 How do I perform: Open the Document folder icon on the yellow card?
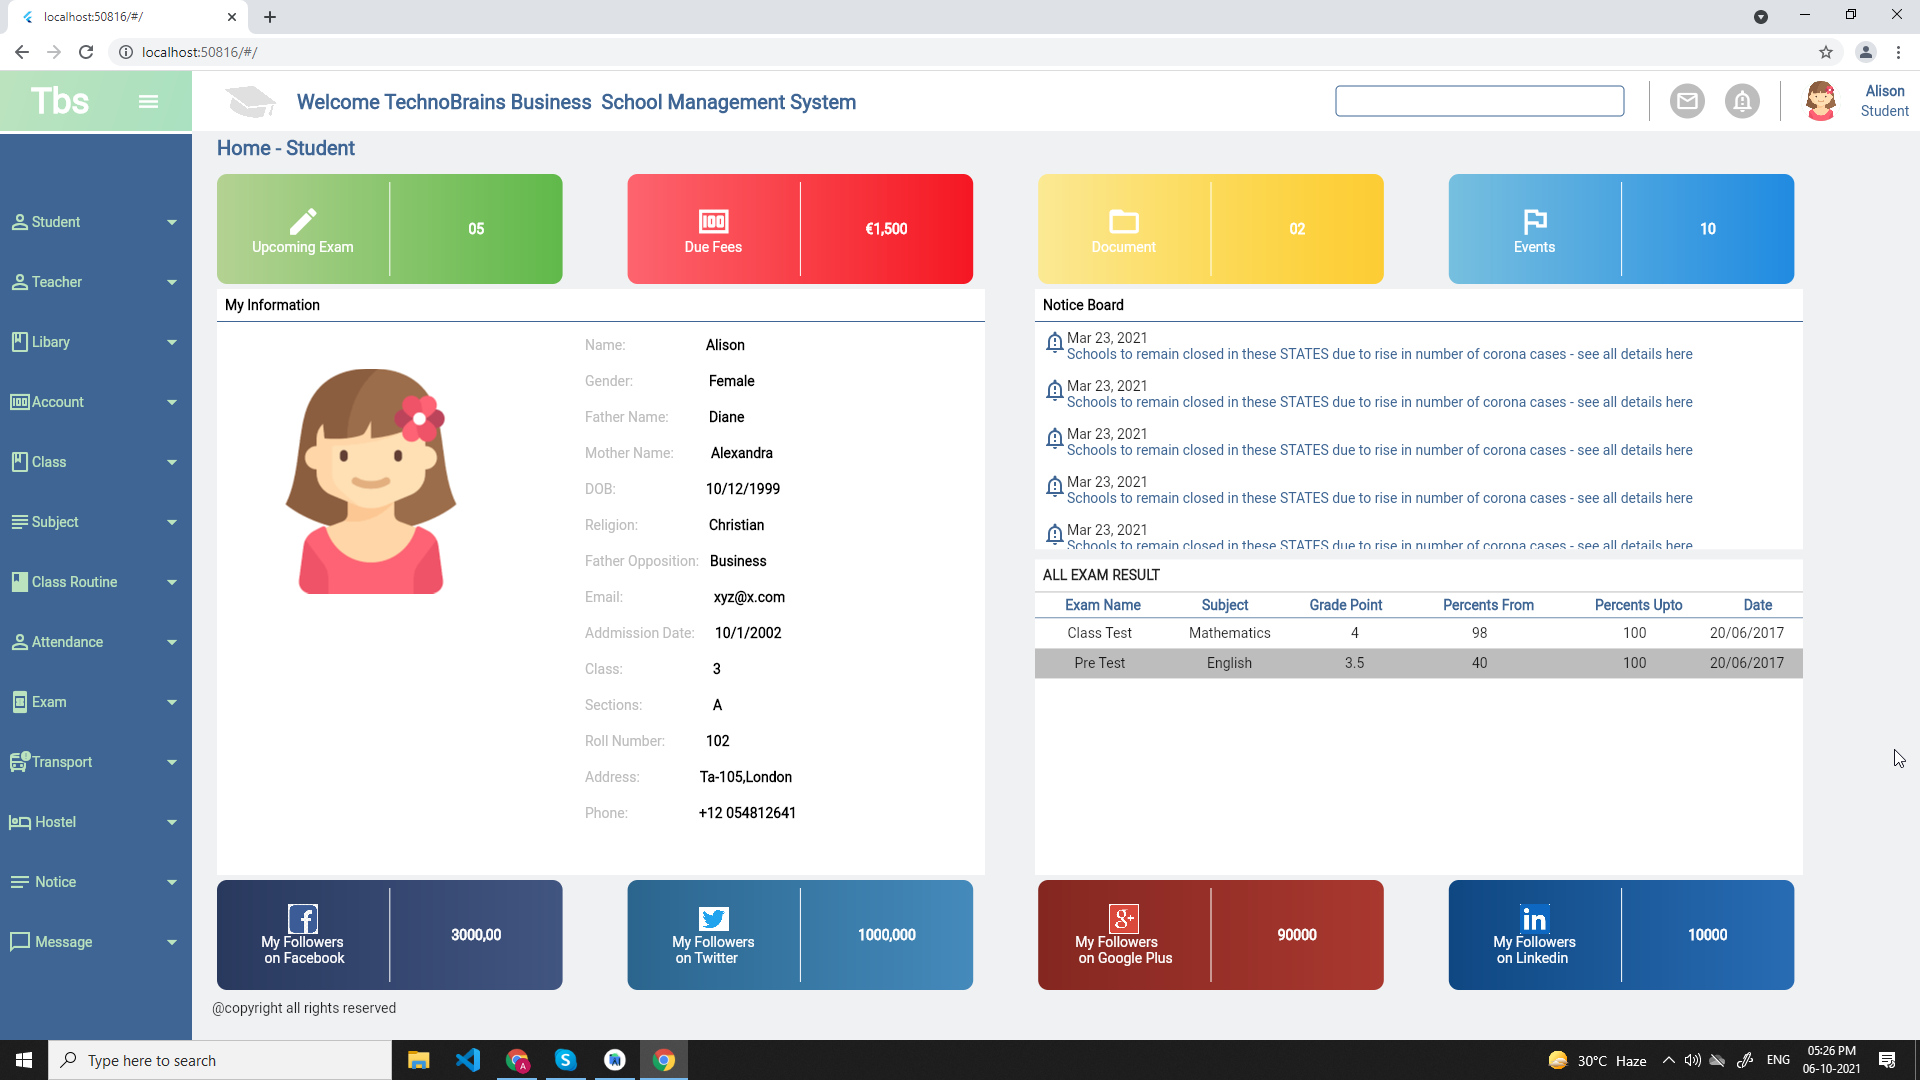pos(1123,221)
